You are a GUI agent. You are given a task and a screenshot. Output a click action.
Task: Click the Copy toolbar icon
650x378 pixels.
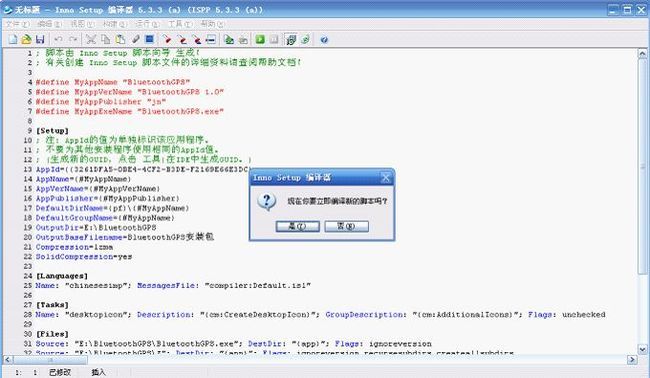tap(106, 40)
